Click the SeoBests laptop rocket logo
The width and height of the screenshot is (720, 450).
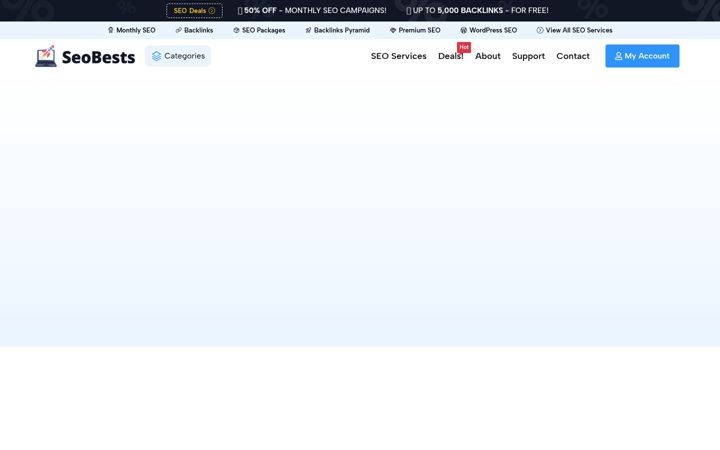46,56
